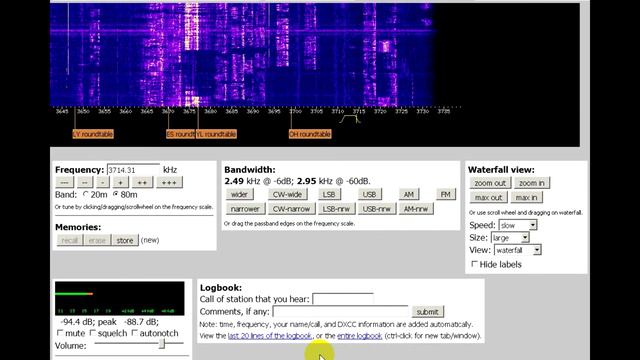Switch to LSB mode

(329, 194)
